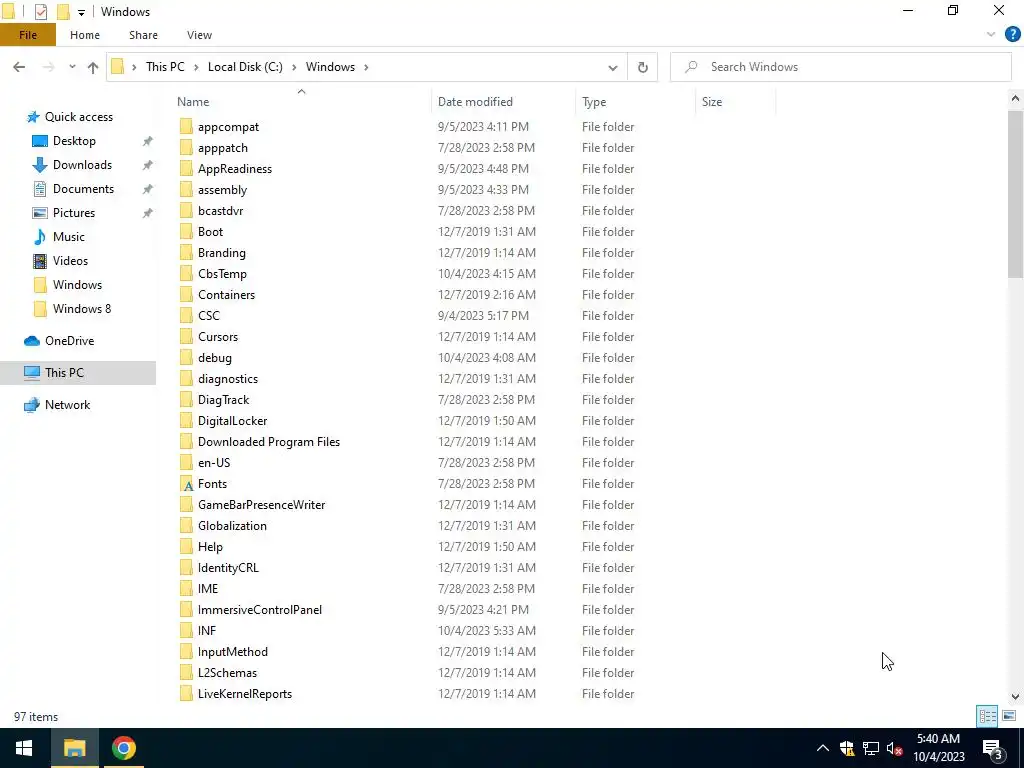Select the DigitalLocker folder

click(232, 421)
